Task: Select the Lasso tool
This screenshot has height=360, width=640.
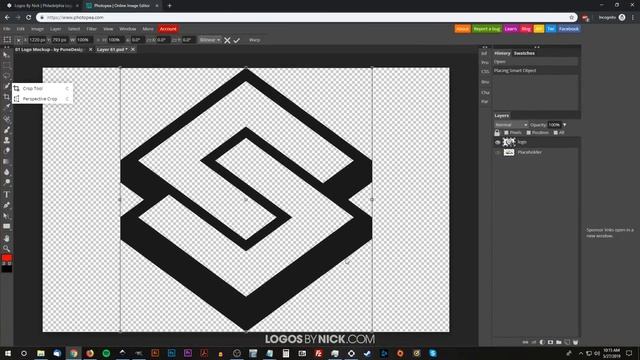Action: tap(7, 76)
